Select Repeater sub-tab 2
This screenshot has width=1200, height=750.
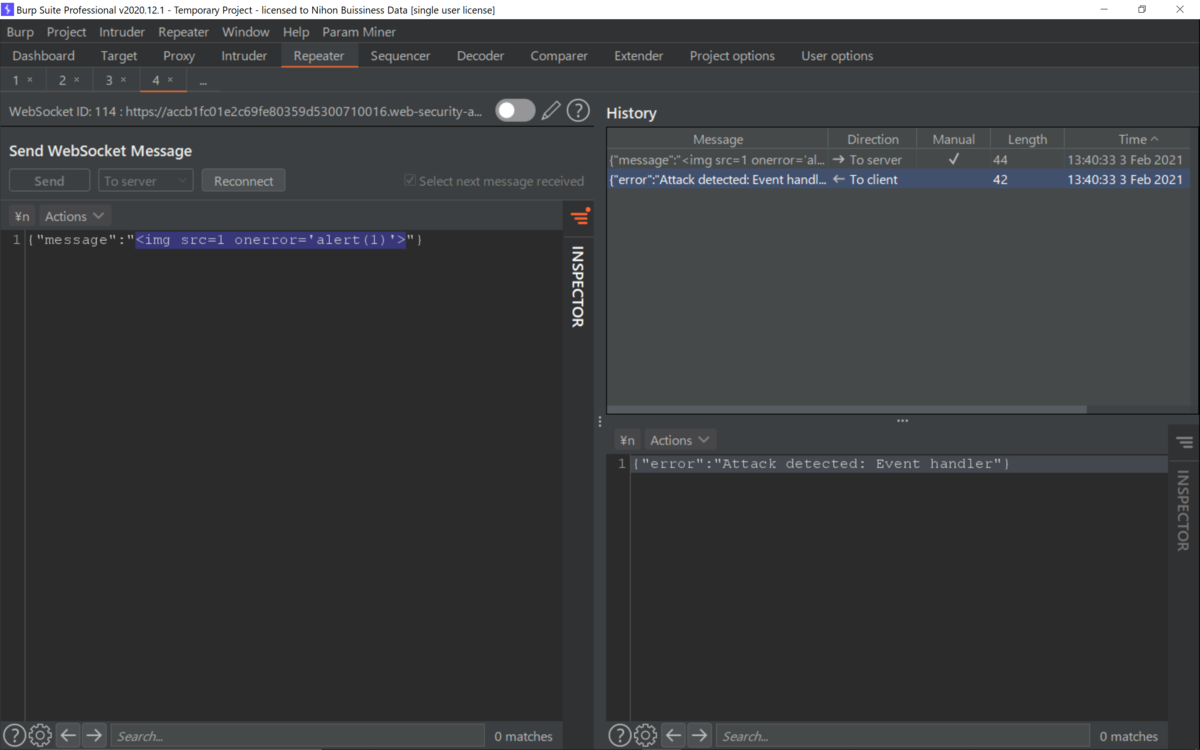coord(62,80)
